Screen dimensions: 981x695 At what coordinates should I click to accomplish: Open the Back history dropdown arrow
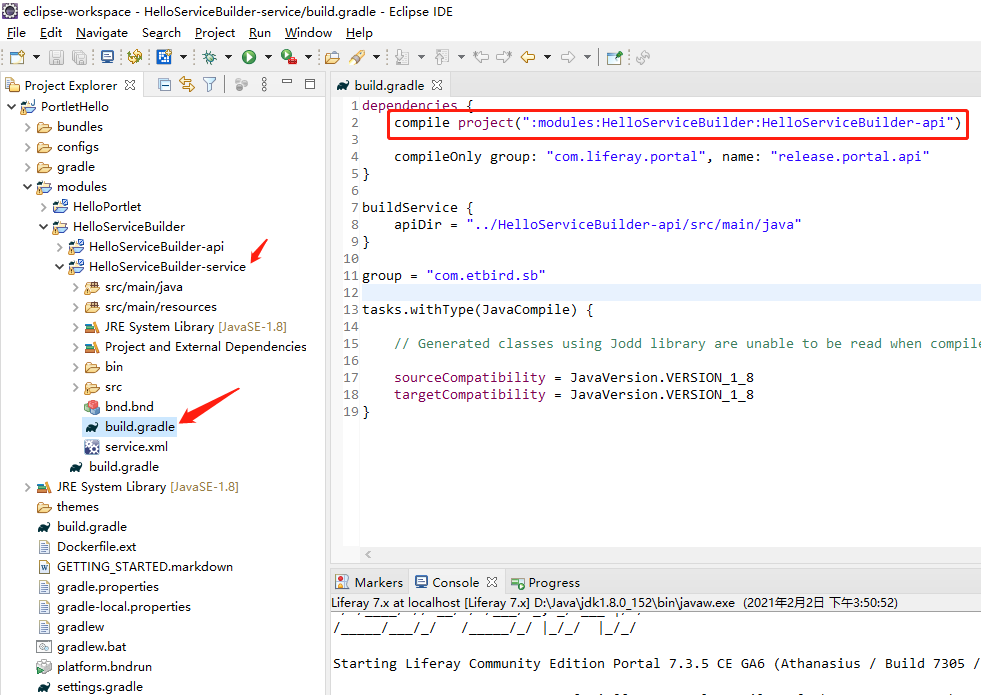click(x=547, y=57)
